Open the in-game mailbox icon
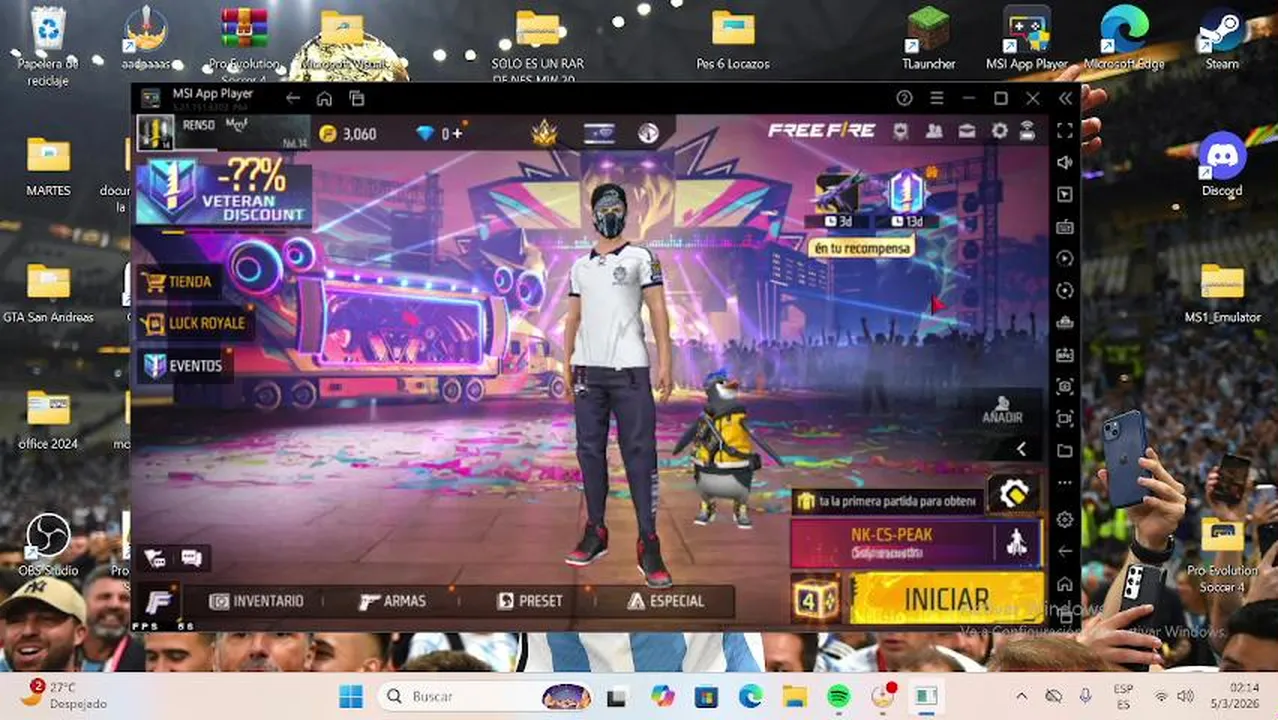 tap(967, 131)
